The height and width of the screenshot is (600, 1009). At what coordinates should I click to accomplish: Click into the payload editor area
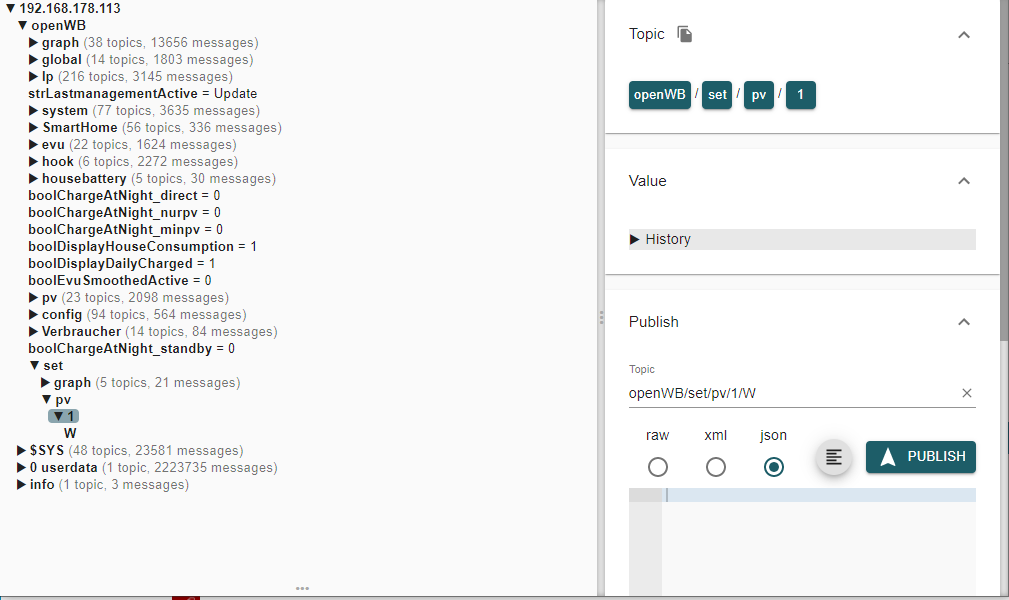pyautogui.click(x=819, y=541)
